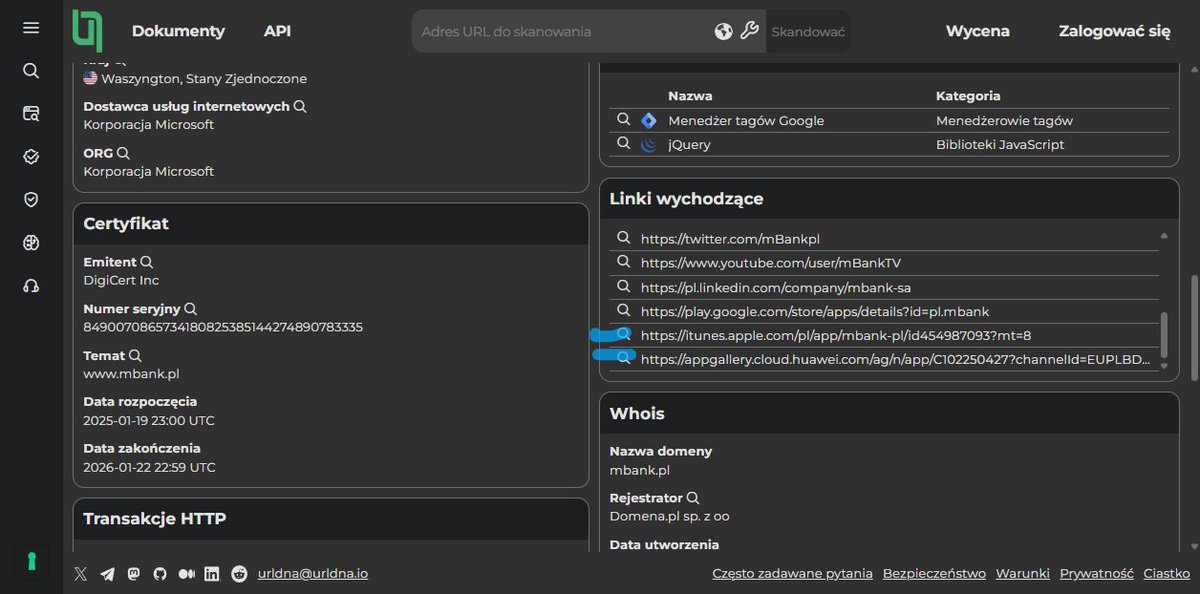Email link urldna@urldna.io in footer
Viewport: 1200px width, 594px height.
click(313, 574)
